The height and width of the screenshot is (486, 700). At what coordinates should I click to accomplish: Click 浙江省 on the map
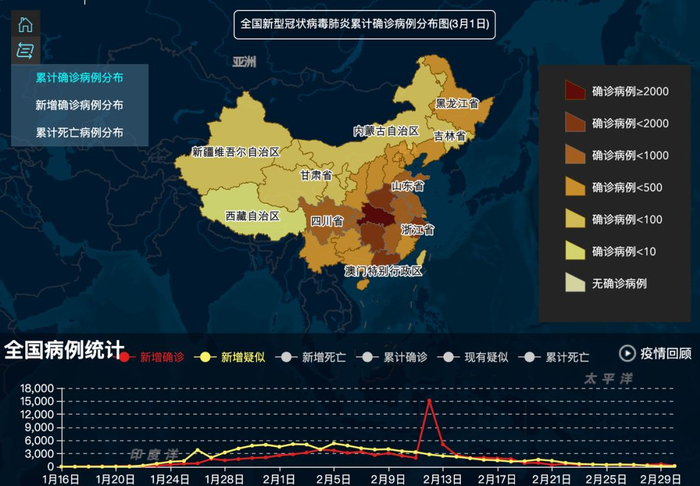pyautogui.click(x=417, y=230)
